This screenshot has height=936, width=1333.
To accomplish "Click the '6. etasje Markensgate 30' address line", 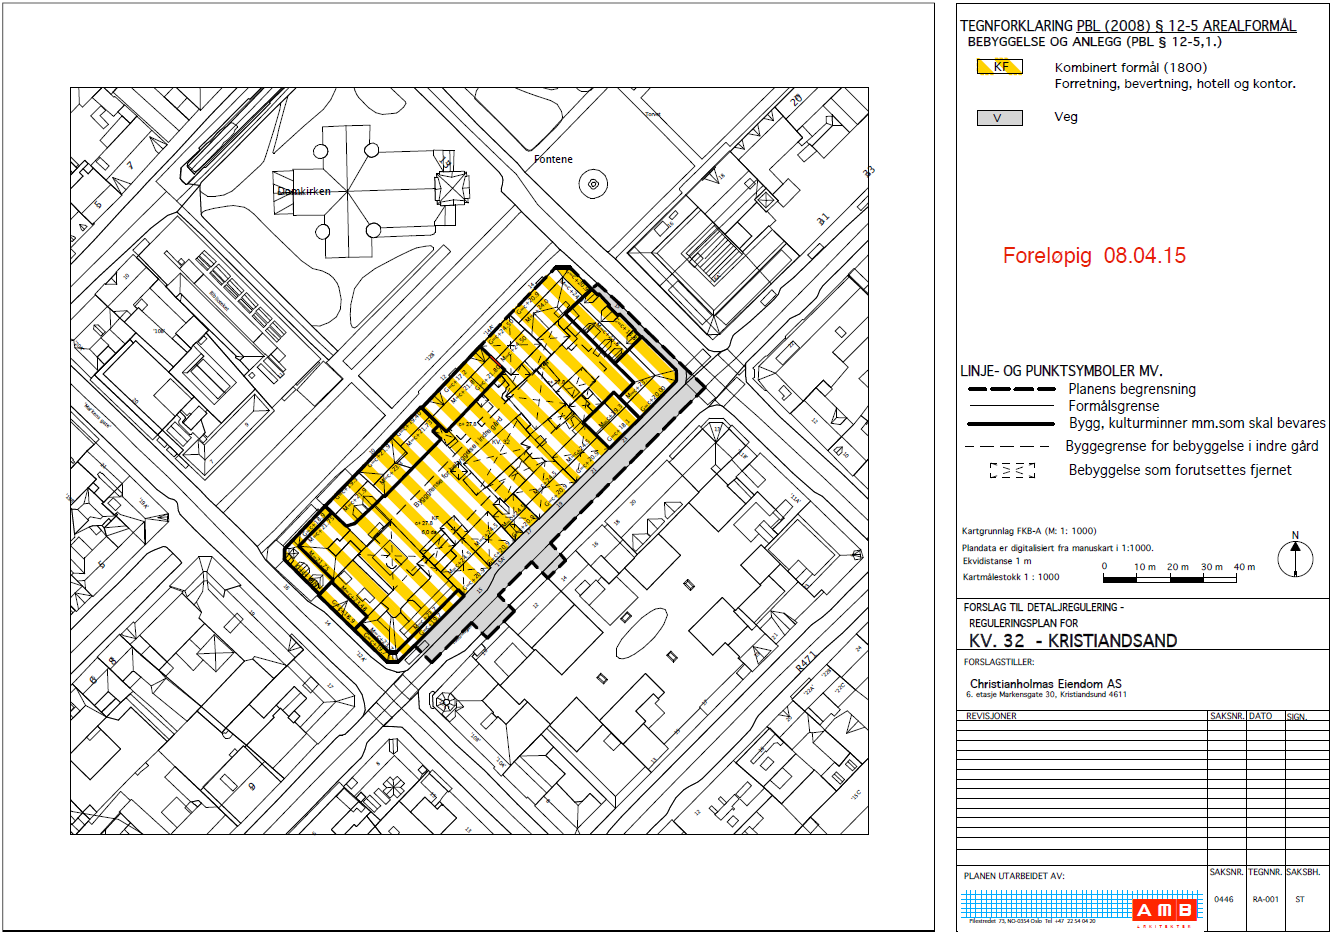I will (1046, 695).
